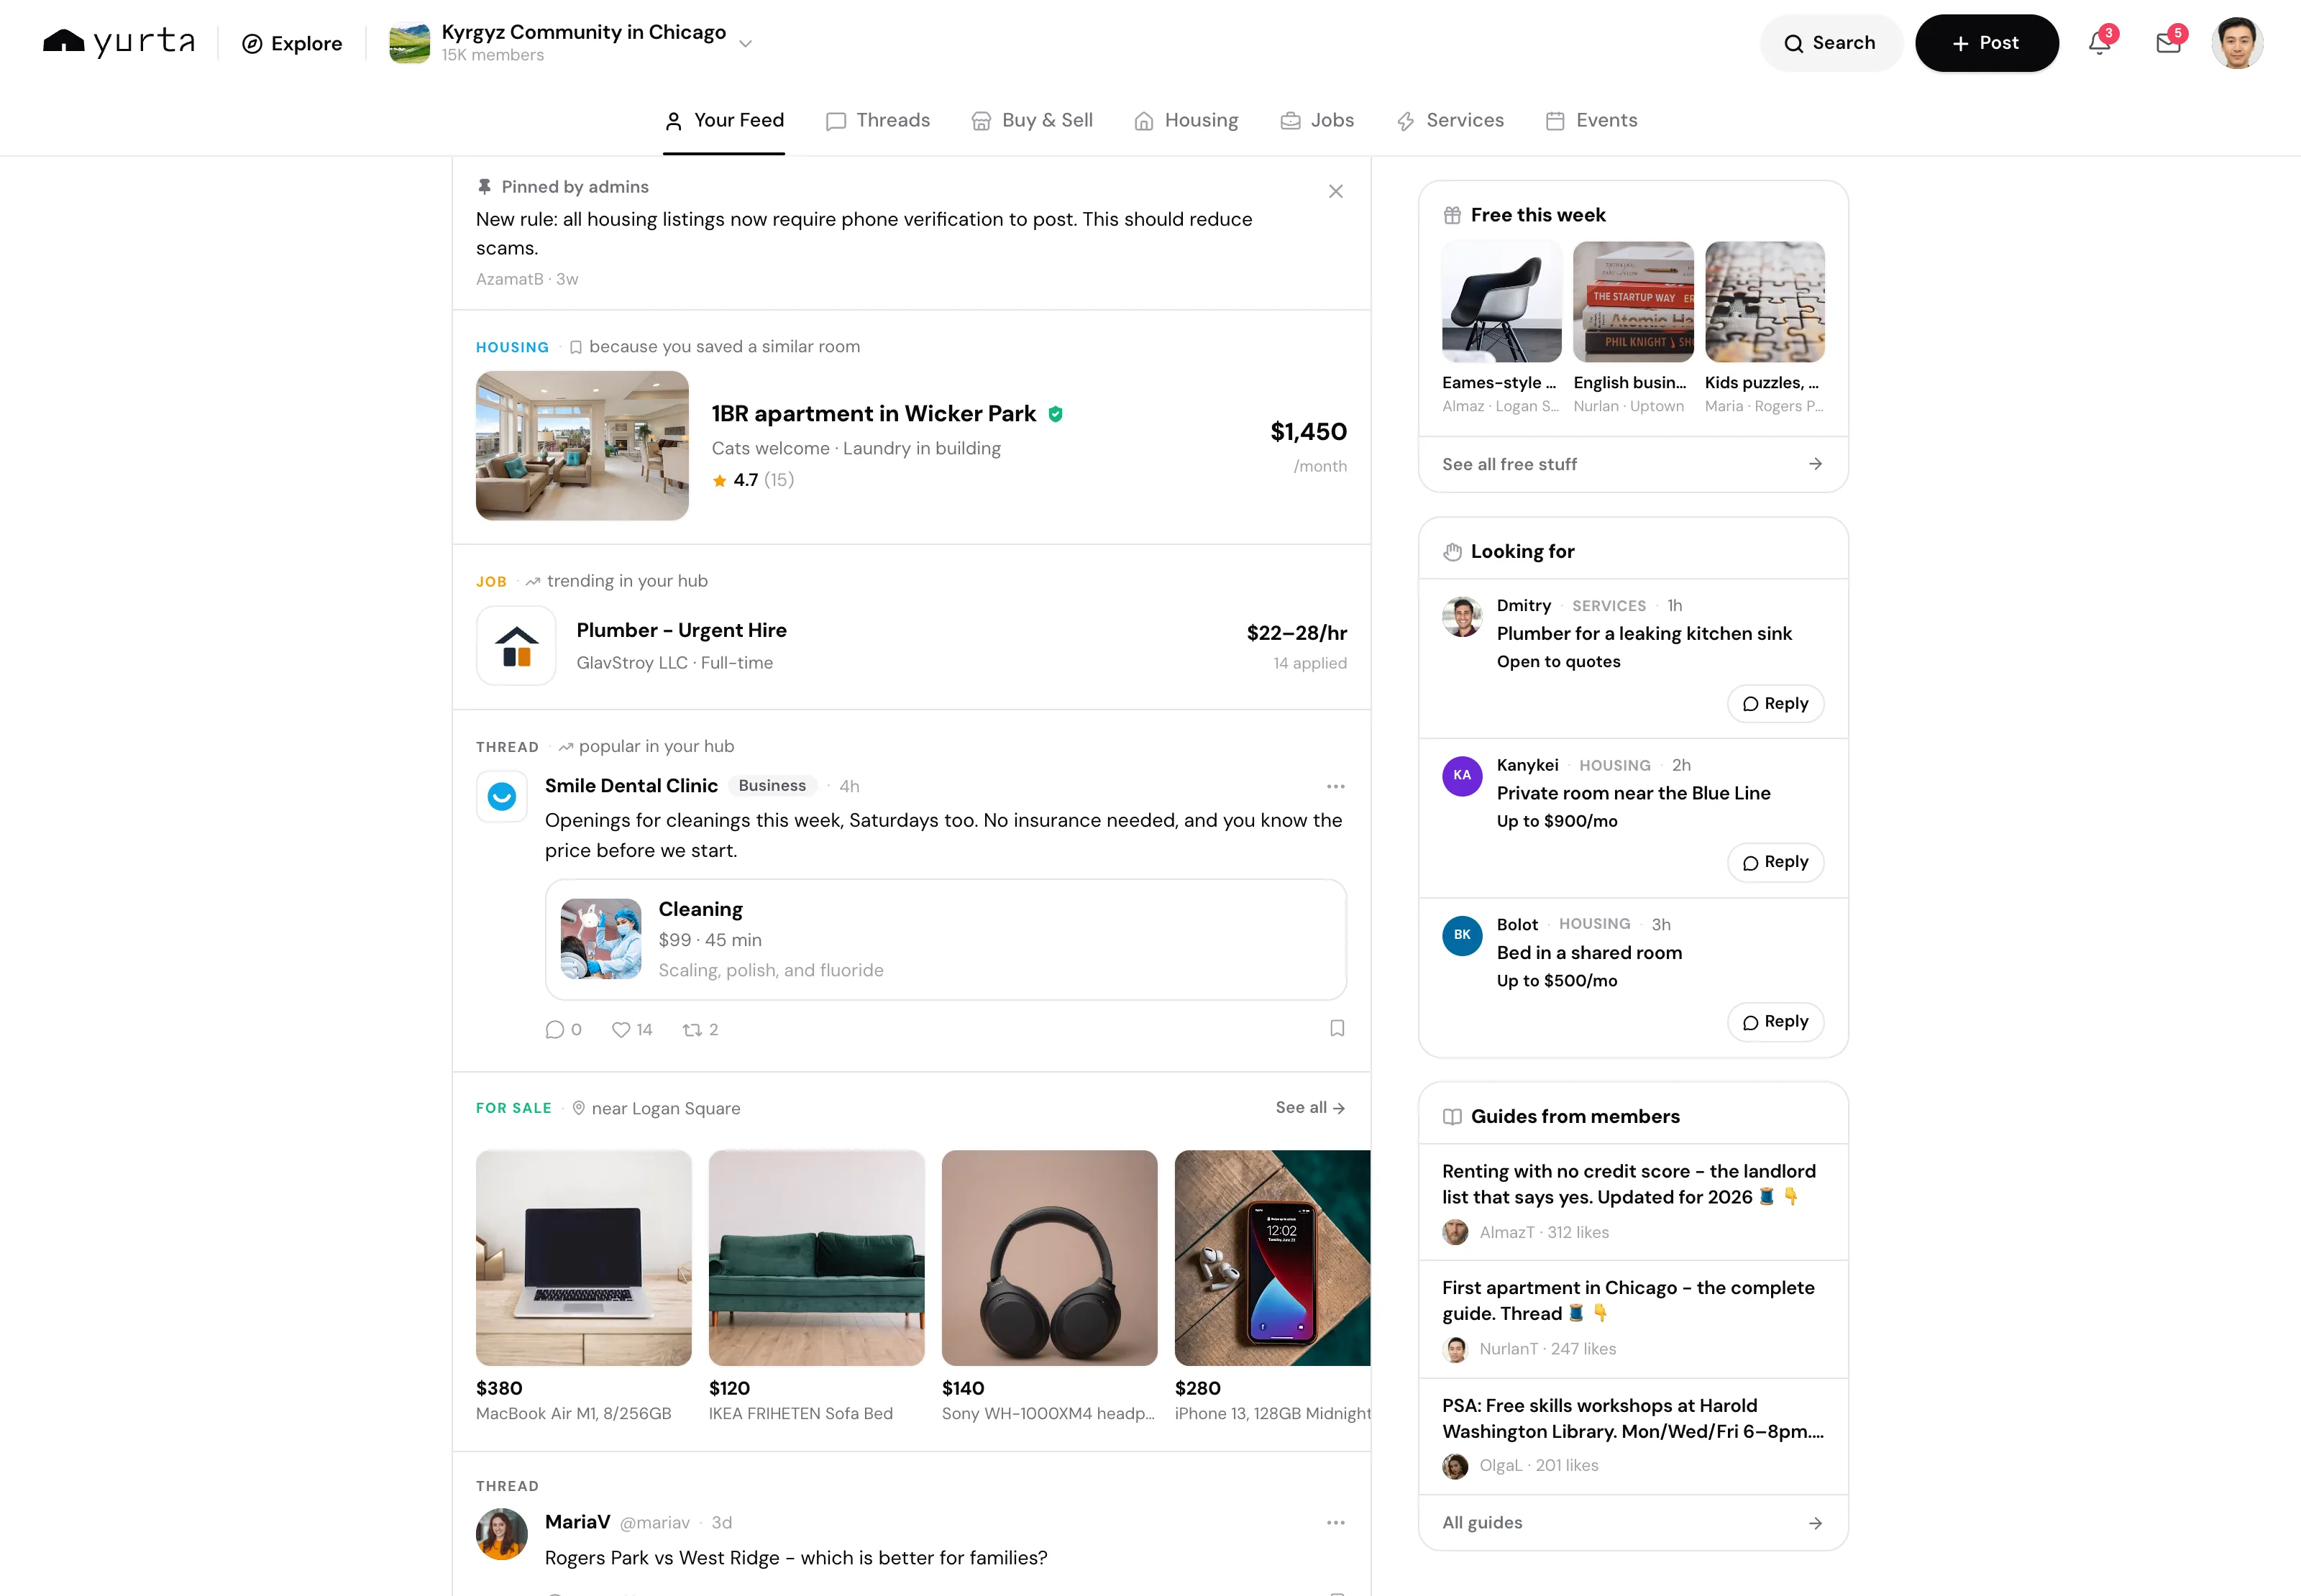Open the user profile avatar
Image resolution: width=2301 pixels, height=1596 pixels.
2237,43
